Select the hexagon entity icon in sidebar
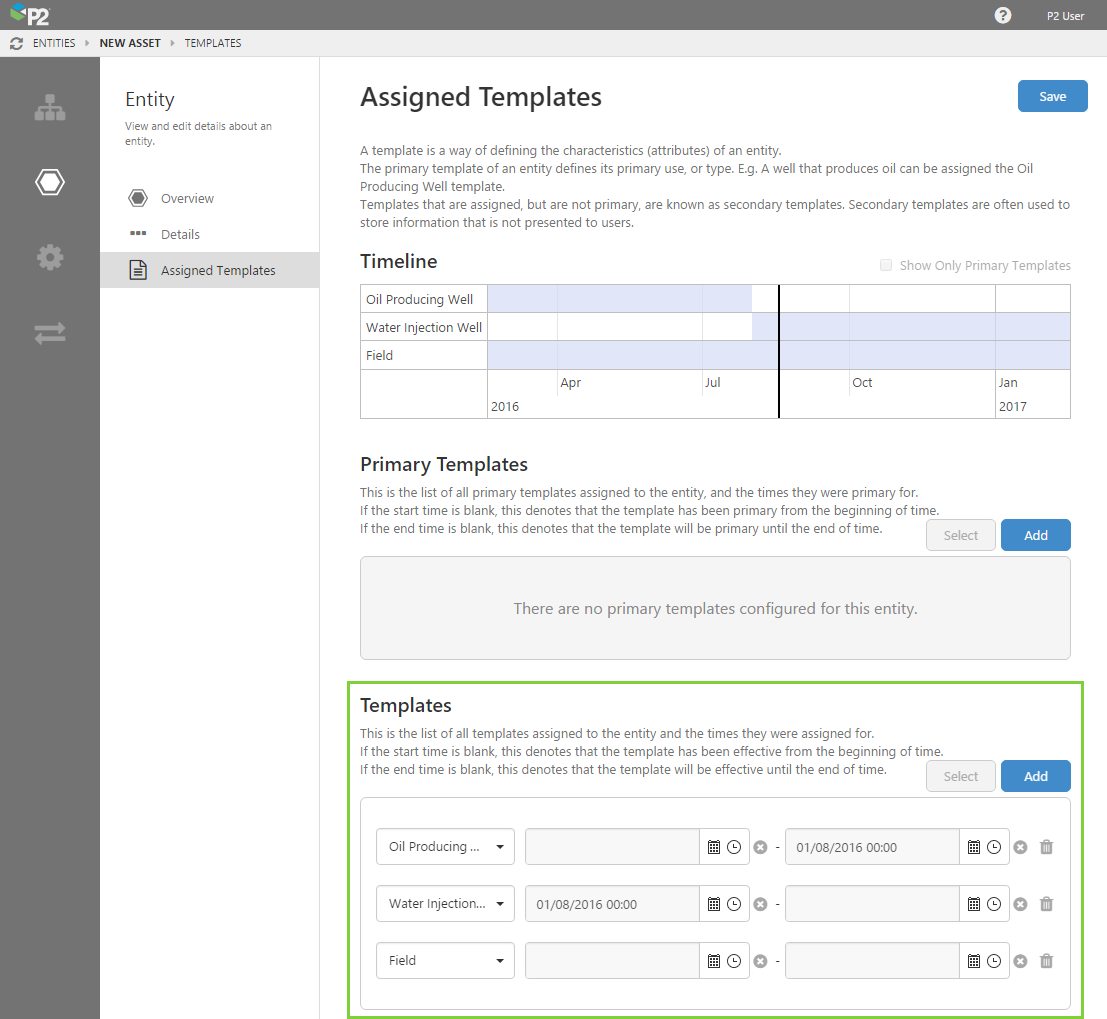 (50, 182)
